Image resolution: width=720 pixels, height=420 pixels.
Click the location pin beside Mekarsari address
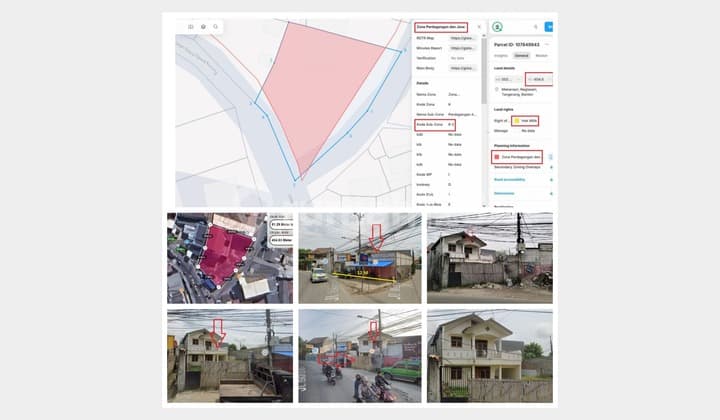coord(497,90)
